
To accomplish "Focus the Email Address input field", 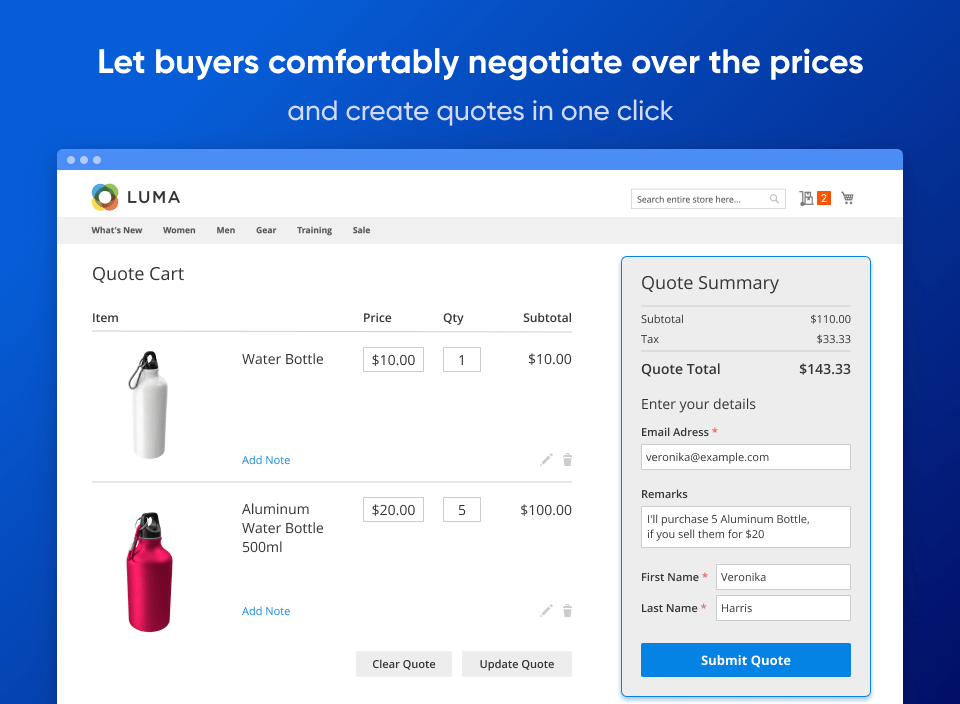I will click(x=746, y=457).
